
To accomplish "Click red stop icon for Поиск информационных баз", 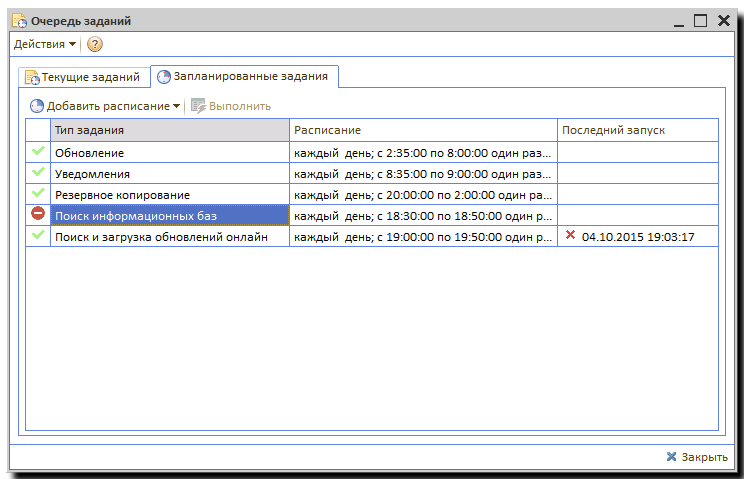I will (38, 214).
